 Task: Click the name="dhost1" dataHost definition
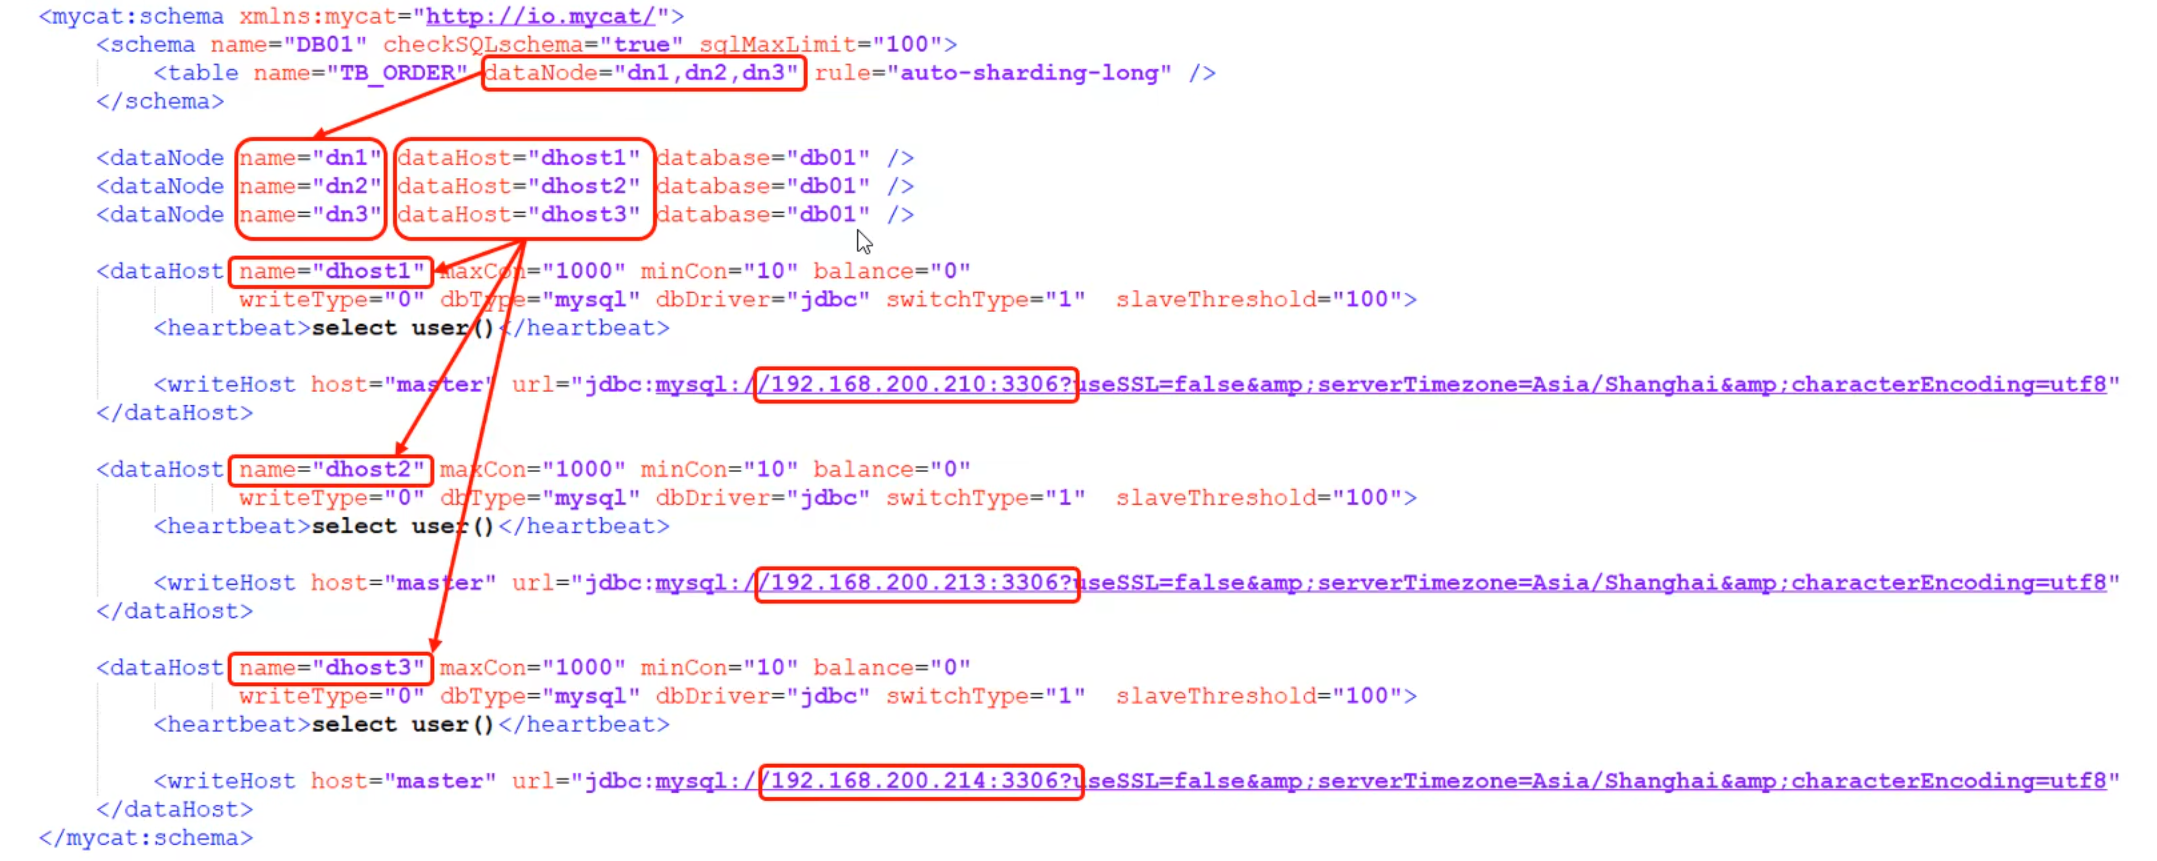coord(331,272)
